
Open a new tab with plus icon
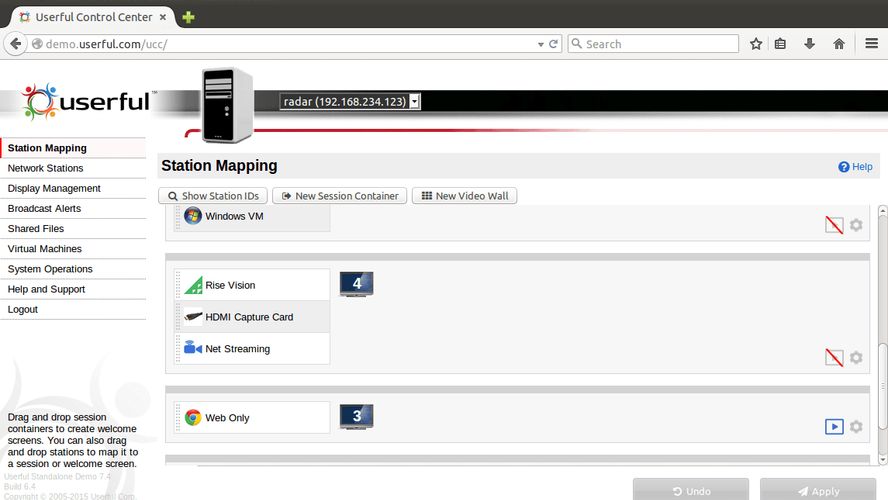coord(189,18)
